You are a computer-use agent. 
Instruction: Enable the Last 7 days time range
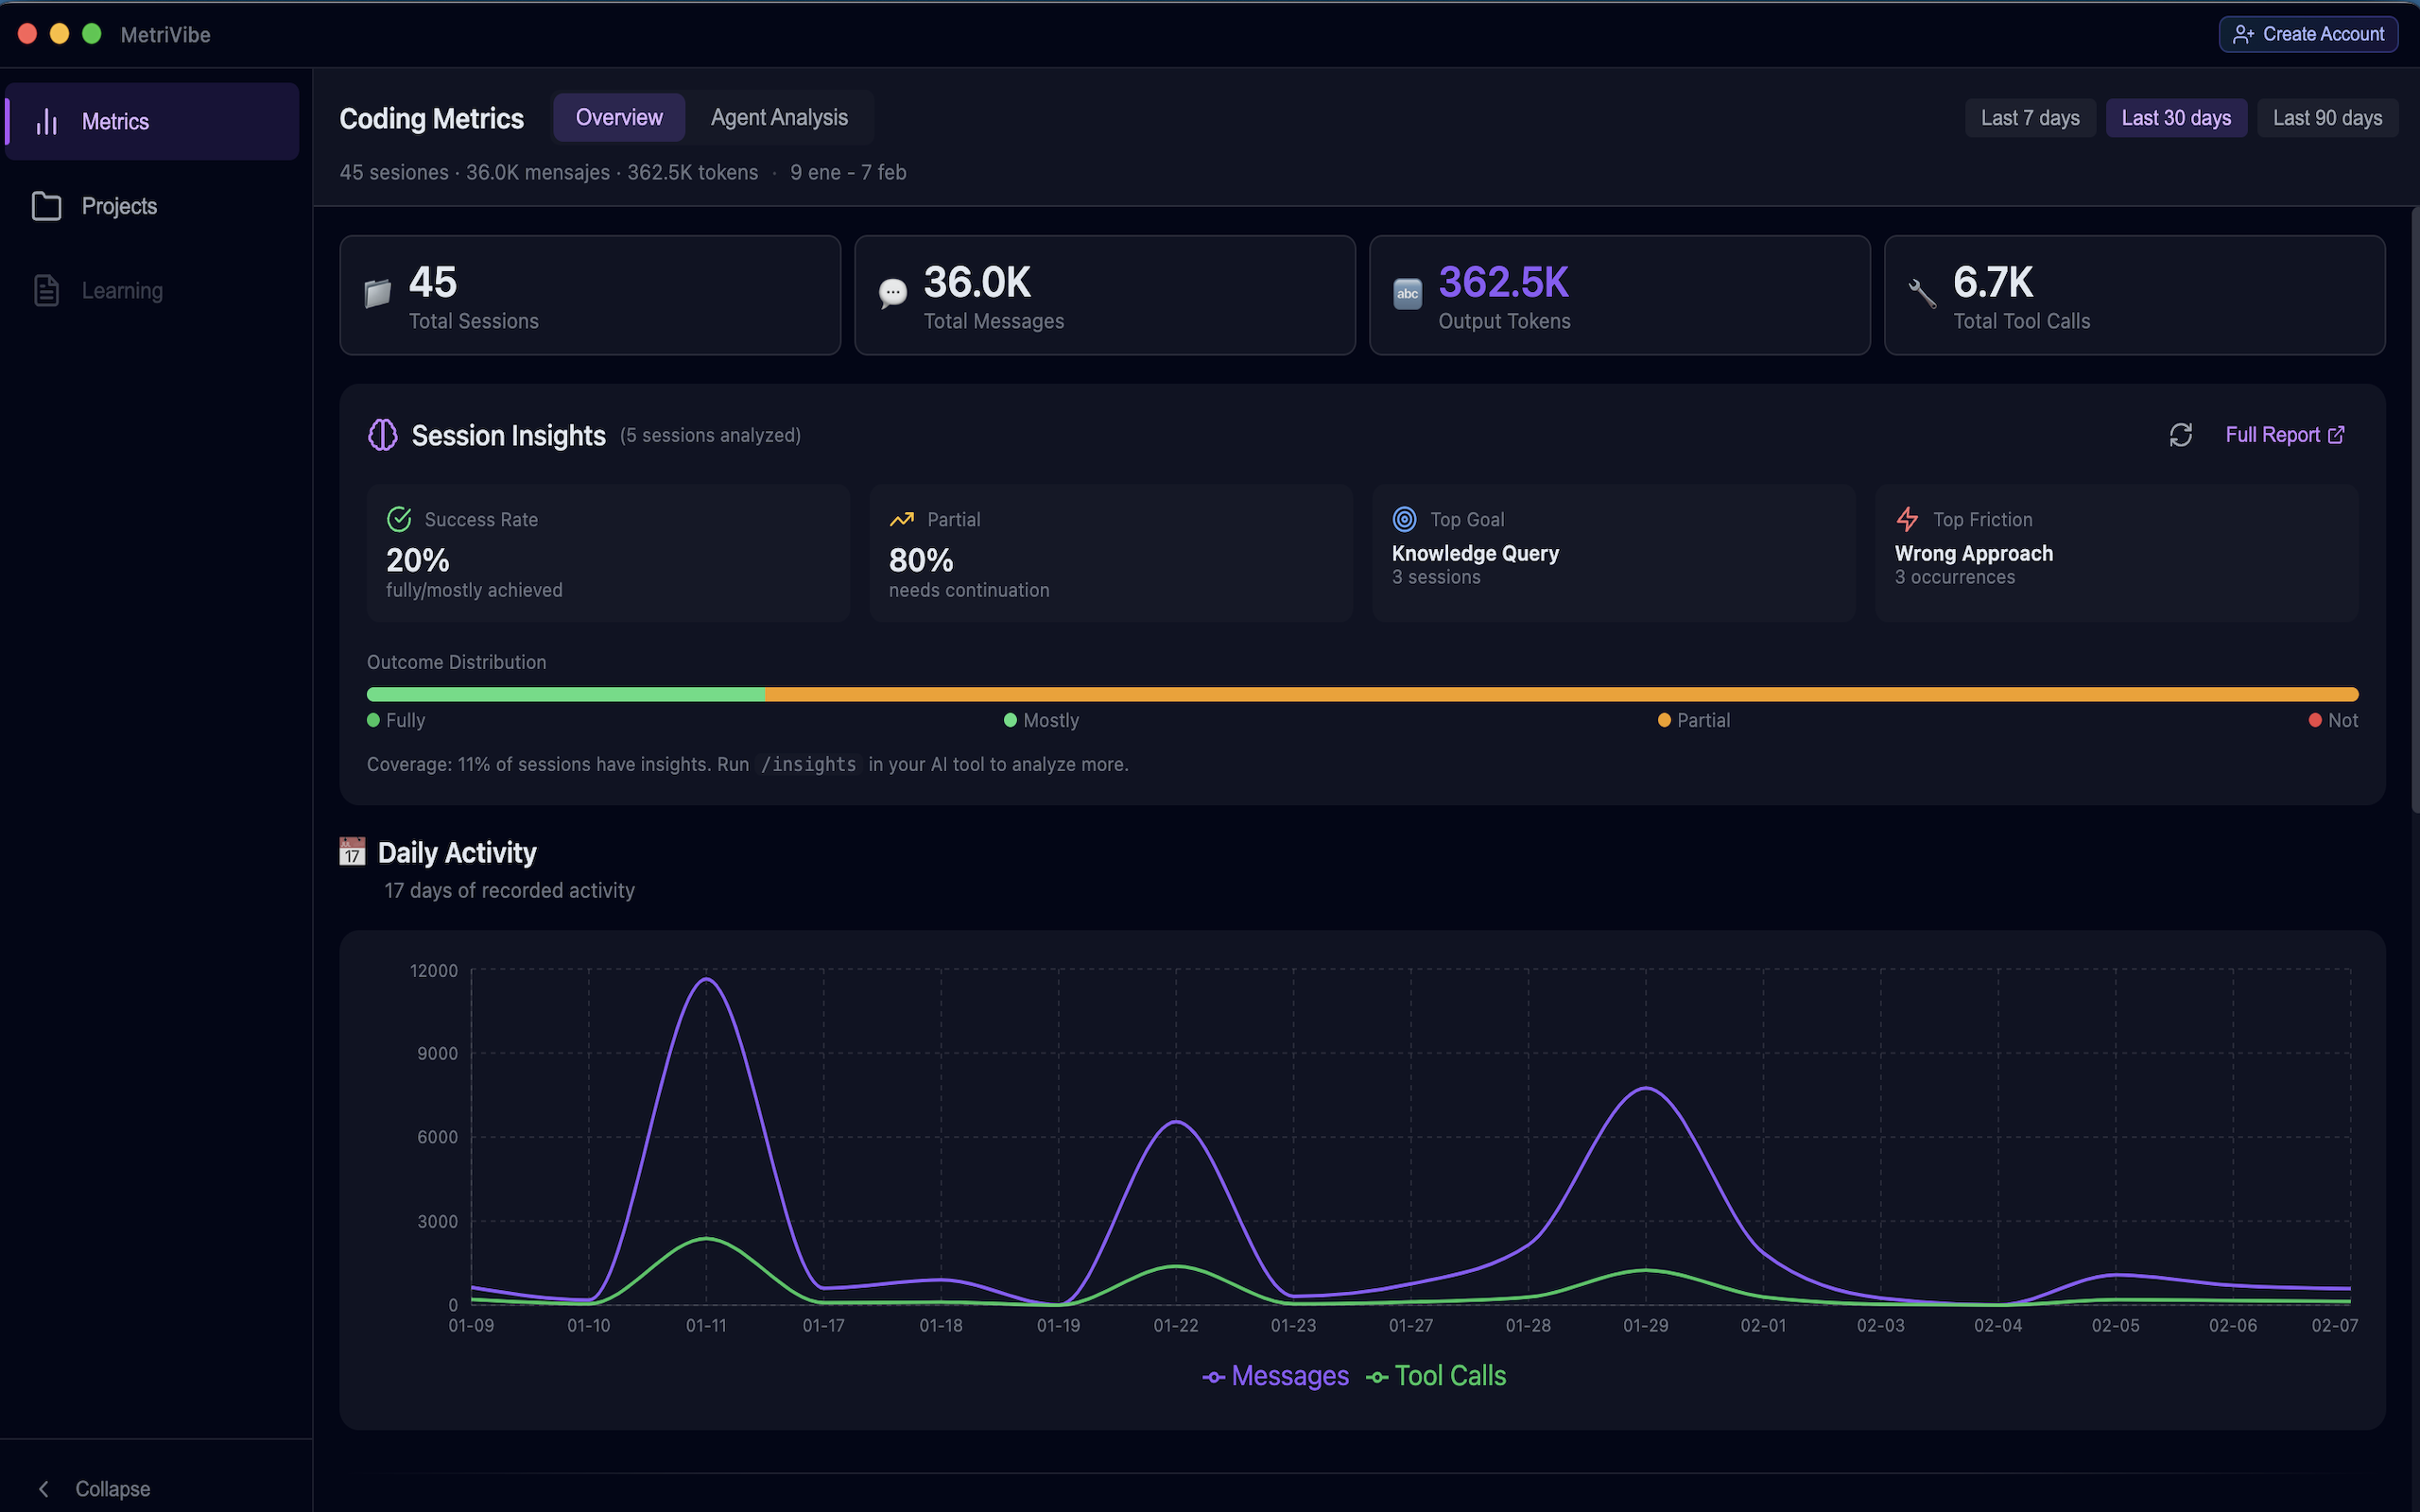coord(2030,117)
